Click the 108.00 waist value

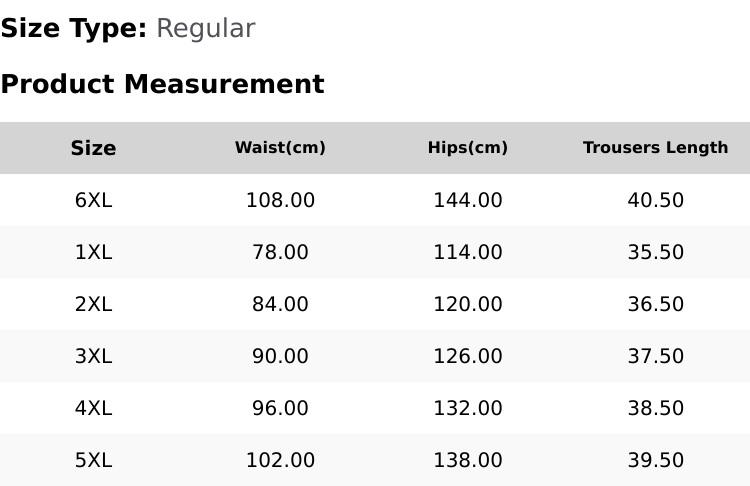coord(280,200)
